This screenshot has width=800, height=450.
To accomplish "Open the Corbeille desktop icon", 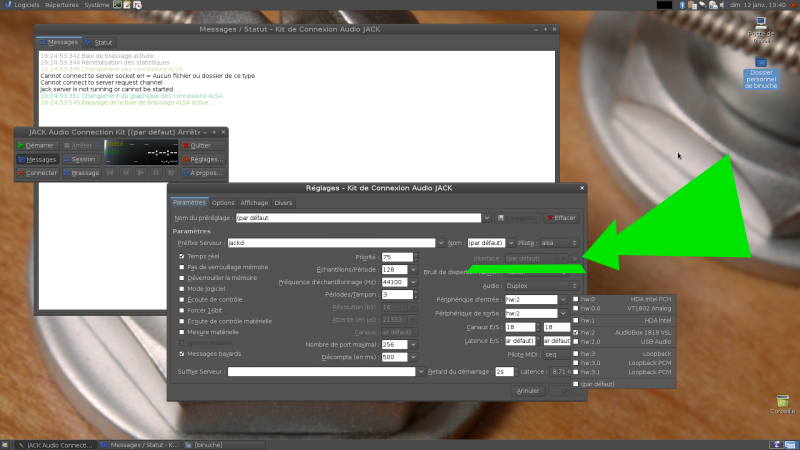I will [x=783, y=404].
